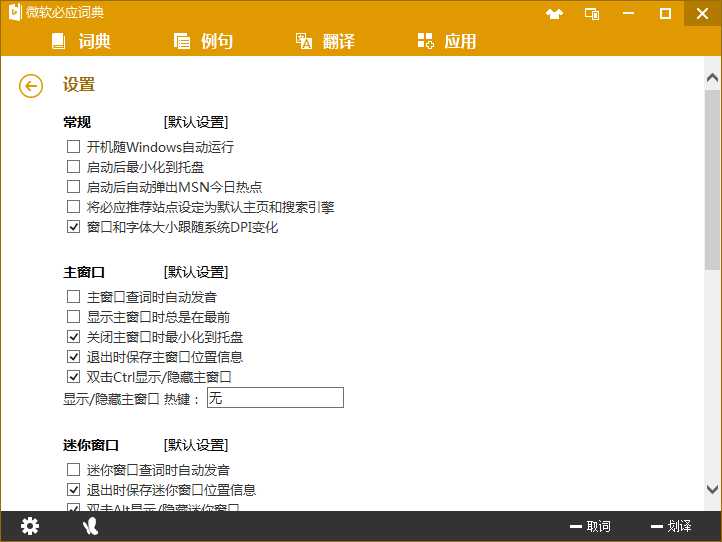Reset 常规 section via [默认设置]
The width and height of the screenshot is (722, 542).
tap(196, 122)
